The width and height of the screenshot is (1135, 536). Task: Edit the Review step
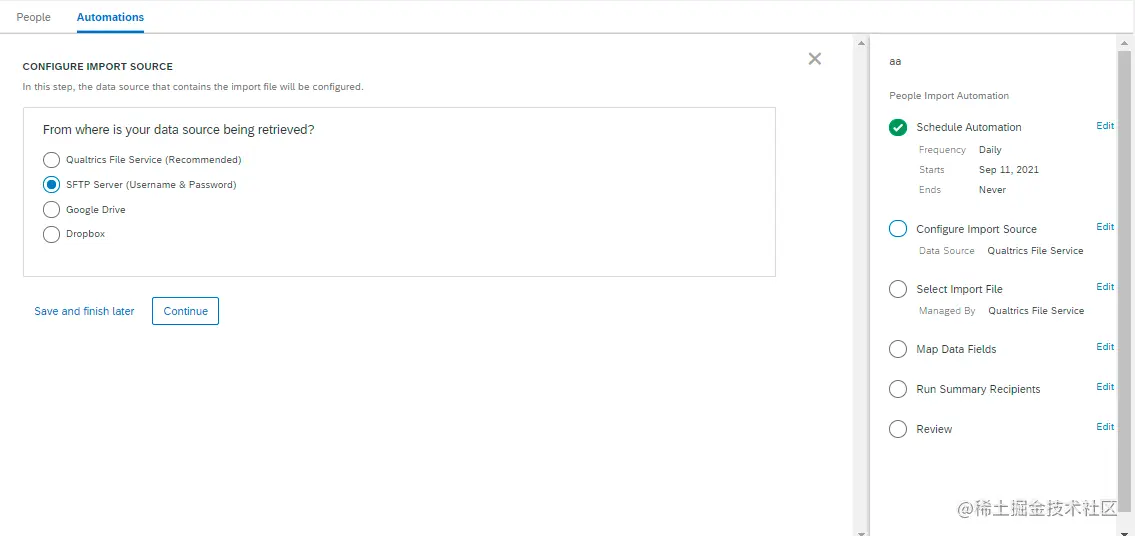point(1105,427)
